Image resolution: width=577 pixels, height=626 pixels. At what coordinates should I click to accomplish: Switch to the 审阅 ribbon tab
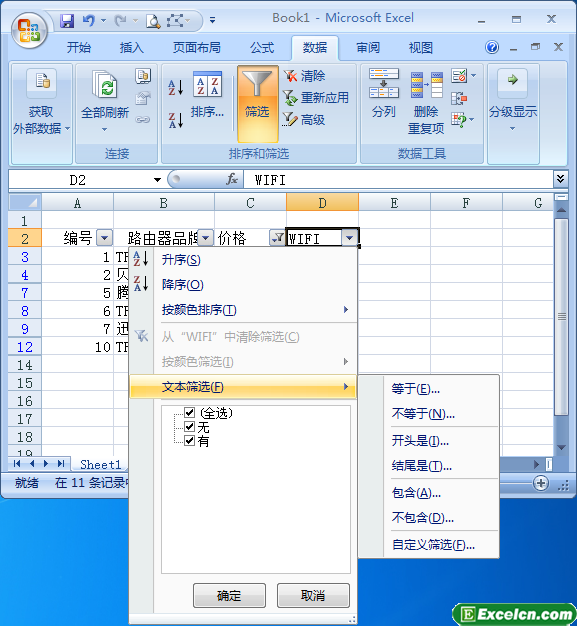coord(368,48)
